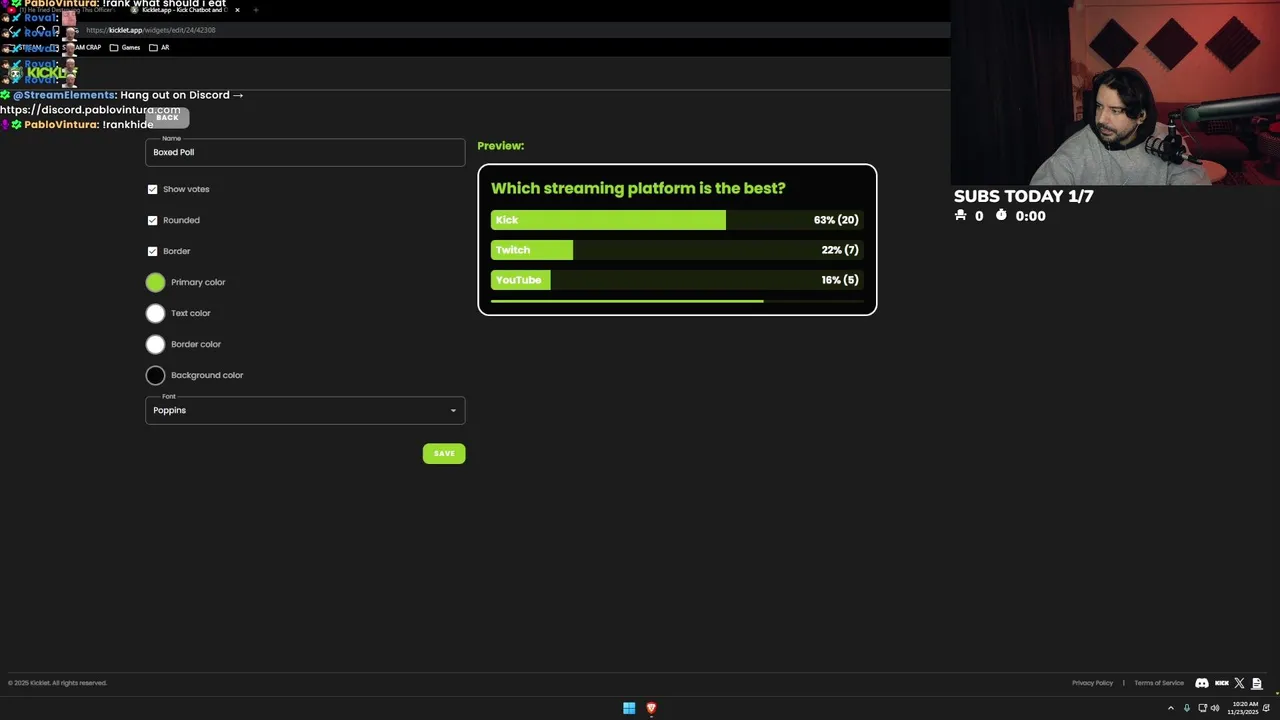Open the Terms of Service link
The height and width of the screenshot is (720, 1280).
(x=1159, y=683)
